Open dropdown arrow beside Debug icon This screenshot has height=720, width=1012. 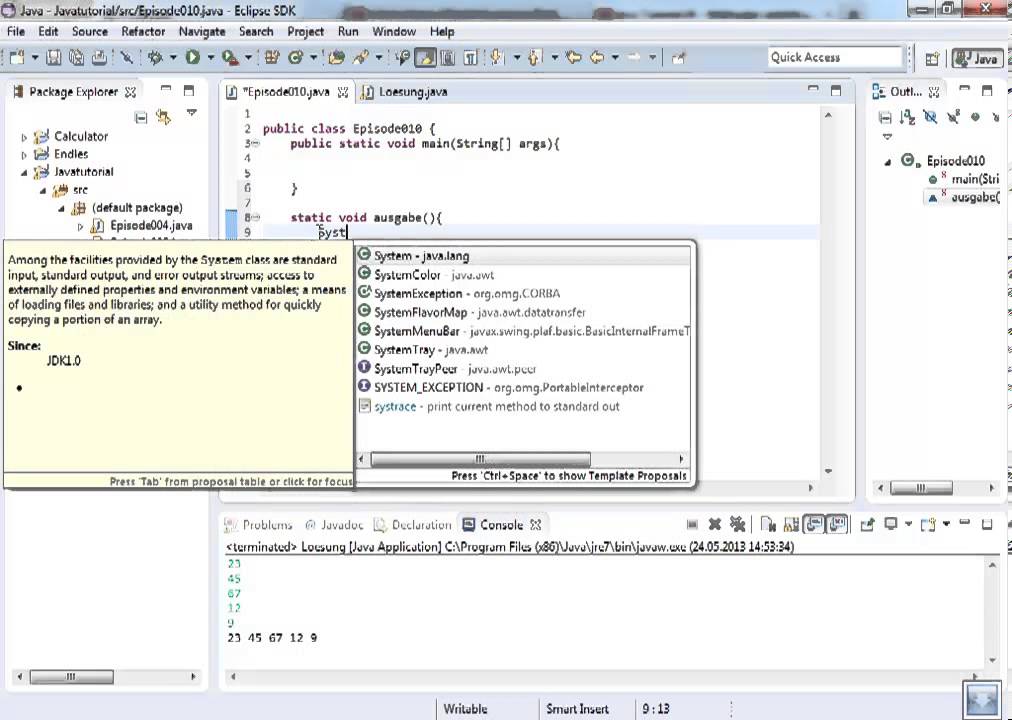pos(173,58)
